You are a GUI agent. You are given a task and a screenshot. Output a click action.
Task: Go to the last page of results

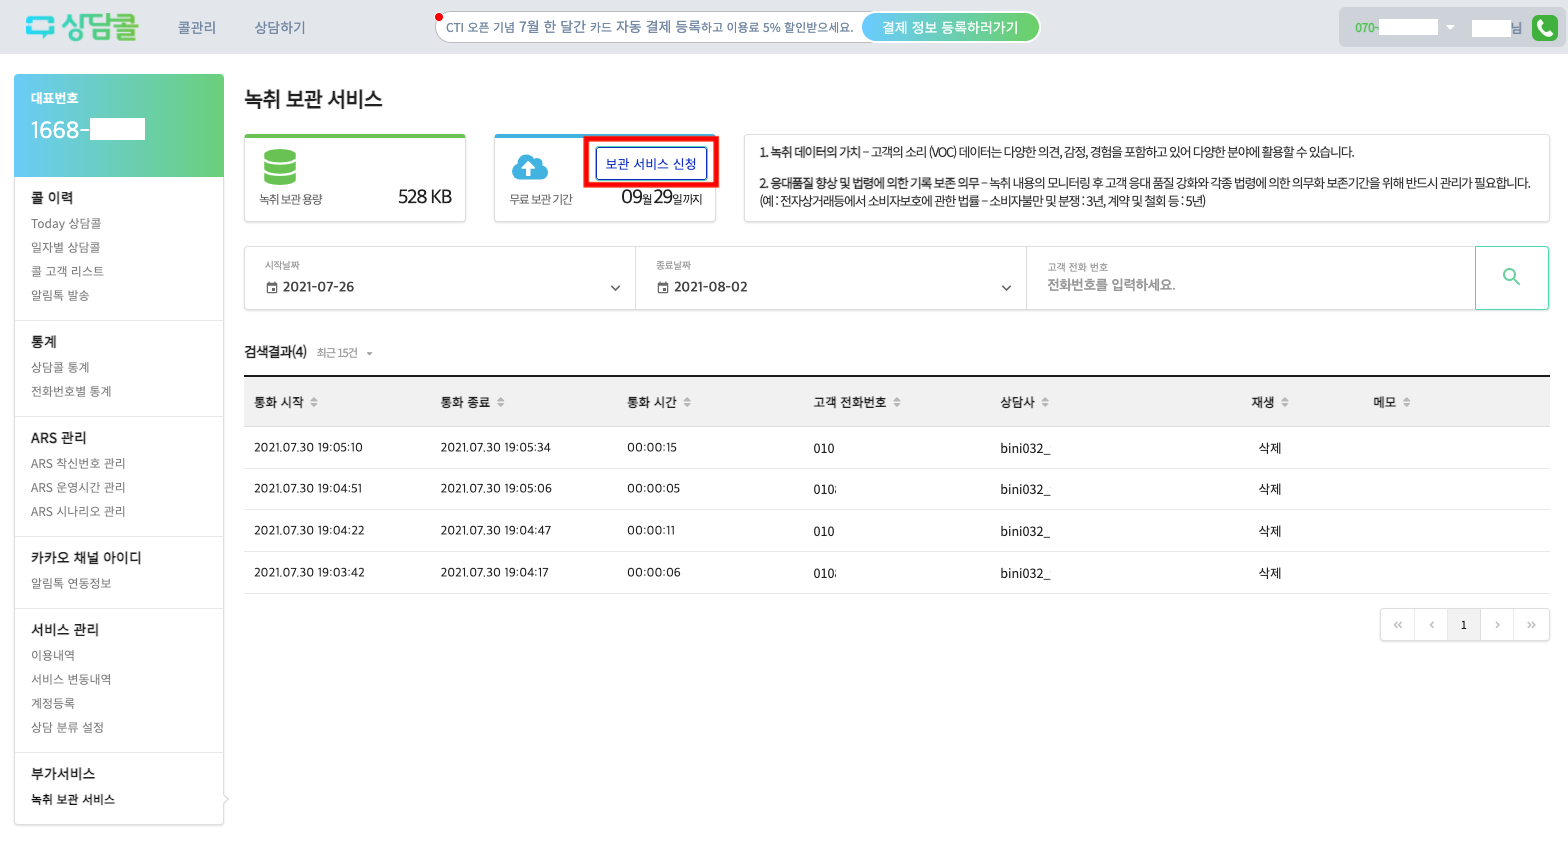click(1531, 625)
